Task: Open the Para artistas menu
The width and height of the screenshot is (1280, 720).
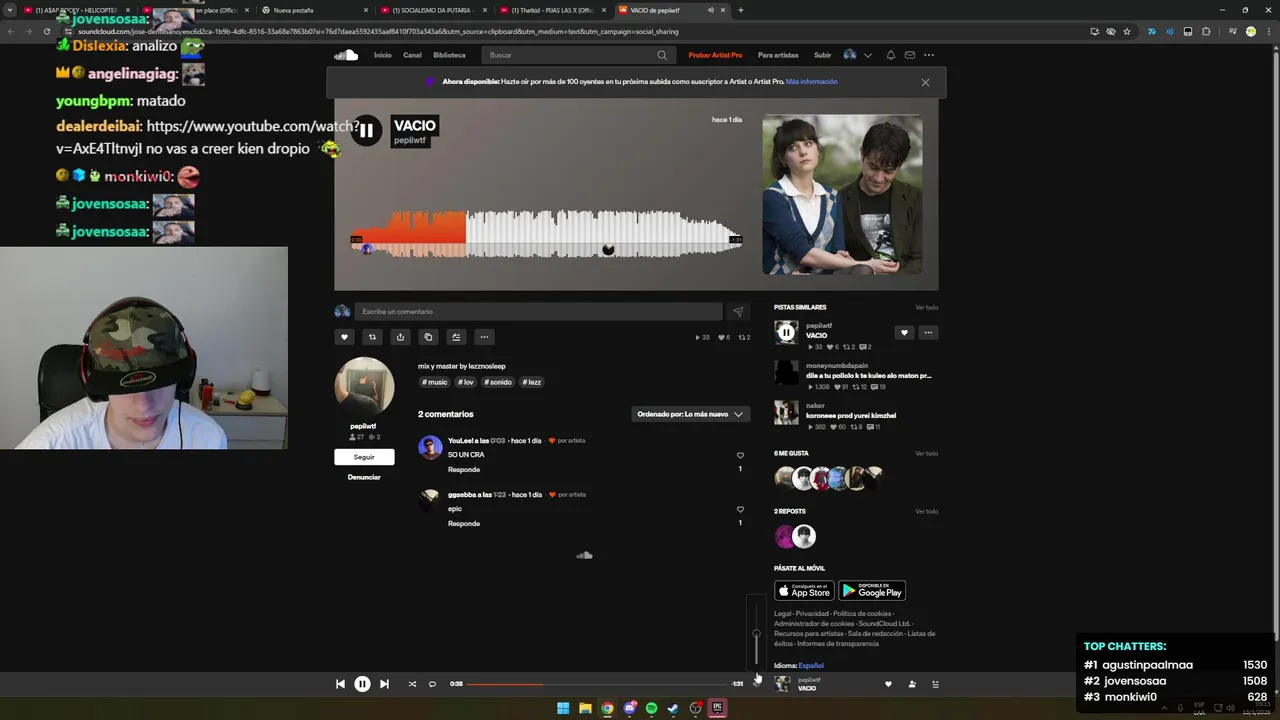Action: [778, 55]
